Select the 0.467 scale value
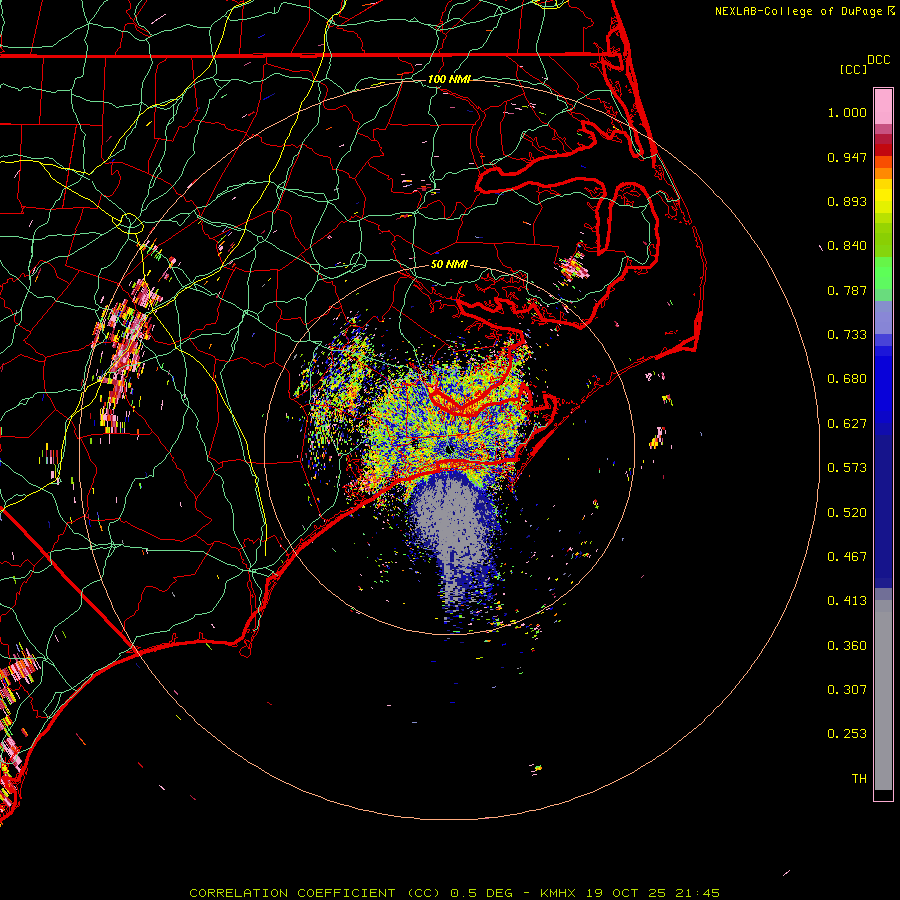The width and height of the screenshot is (900, 900). point(847,557)
